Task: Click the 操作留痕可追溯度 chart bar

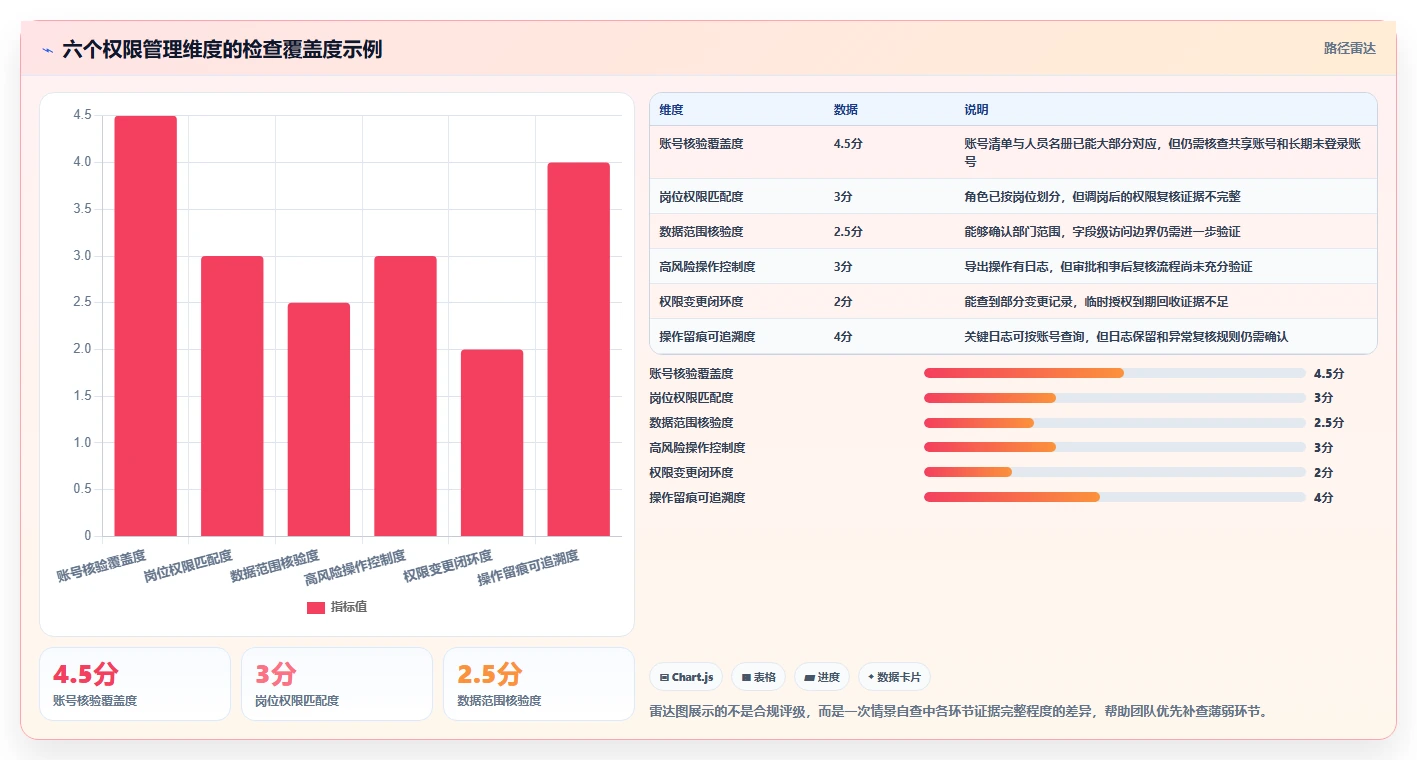Action: pyautogui.click(x=579, y=349)
